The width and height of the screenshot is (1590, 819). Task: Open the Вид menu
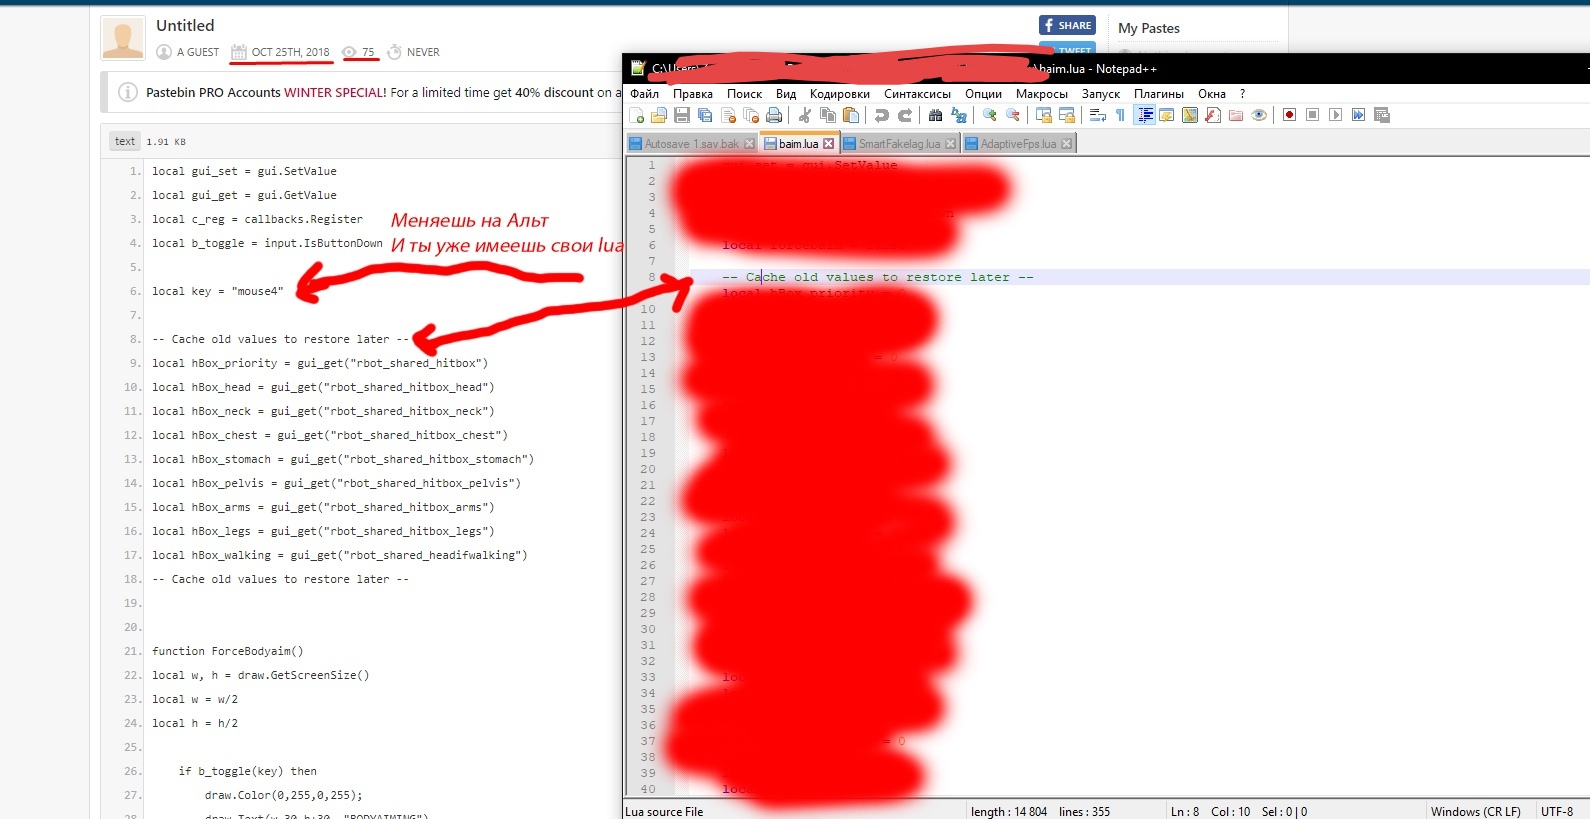786,94
